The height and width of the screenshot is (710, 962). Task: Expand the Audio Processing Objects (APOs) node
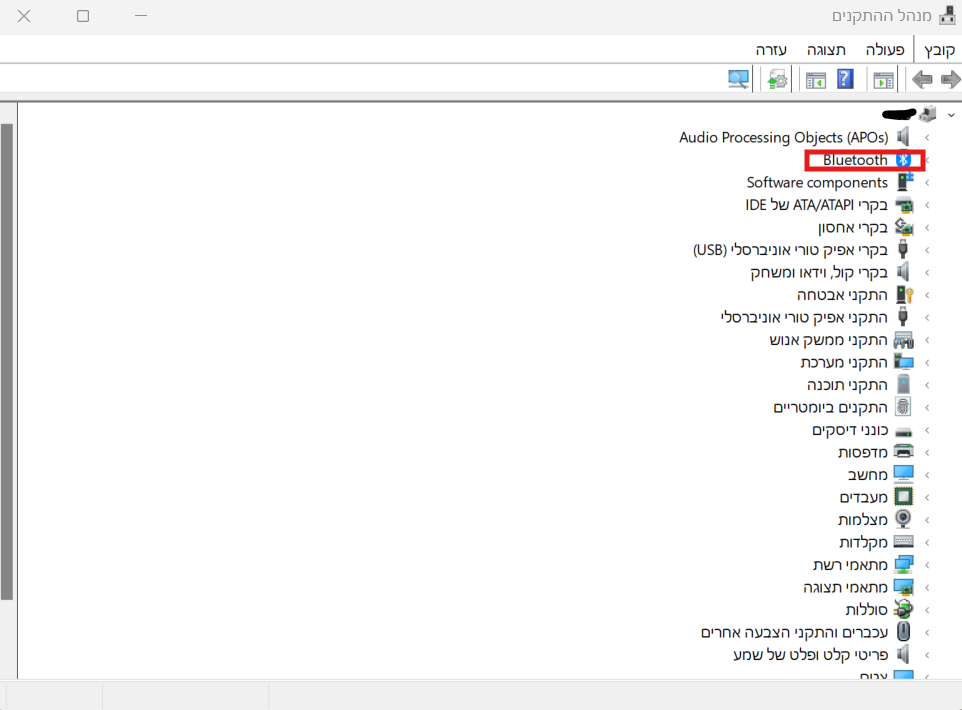(927, 137)
